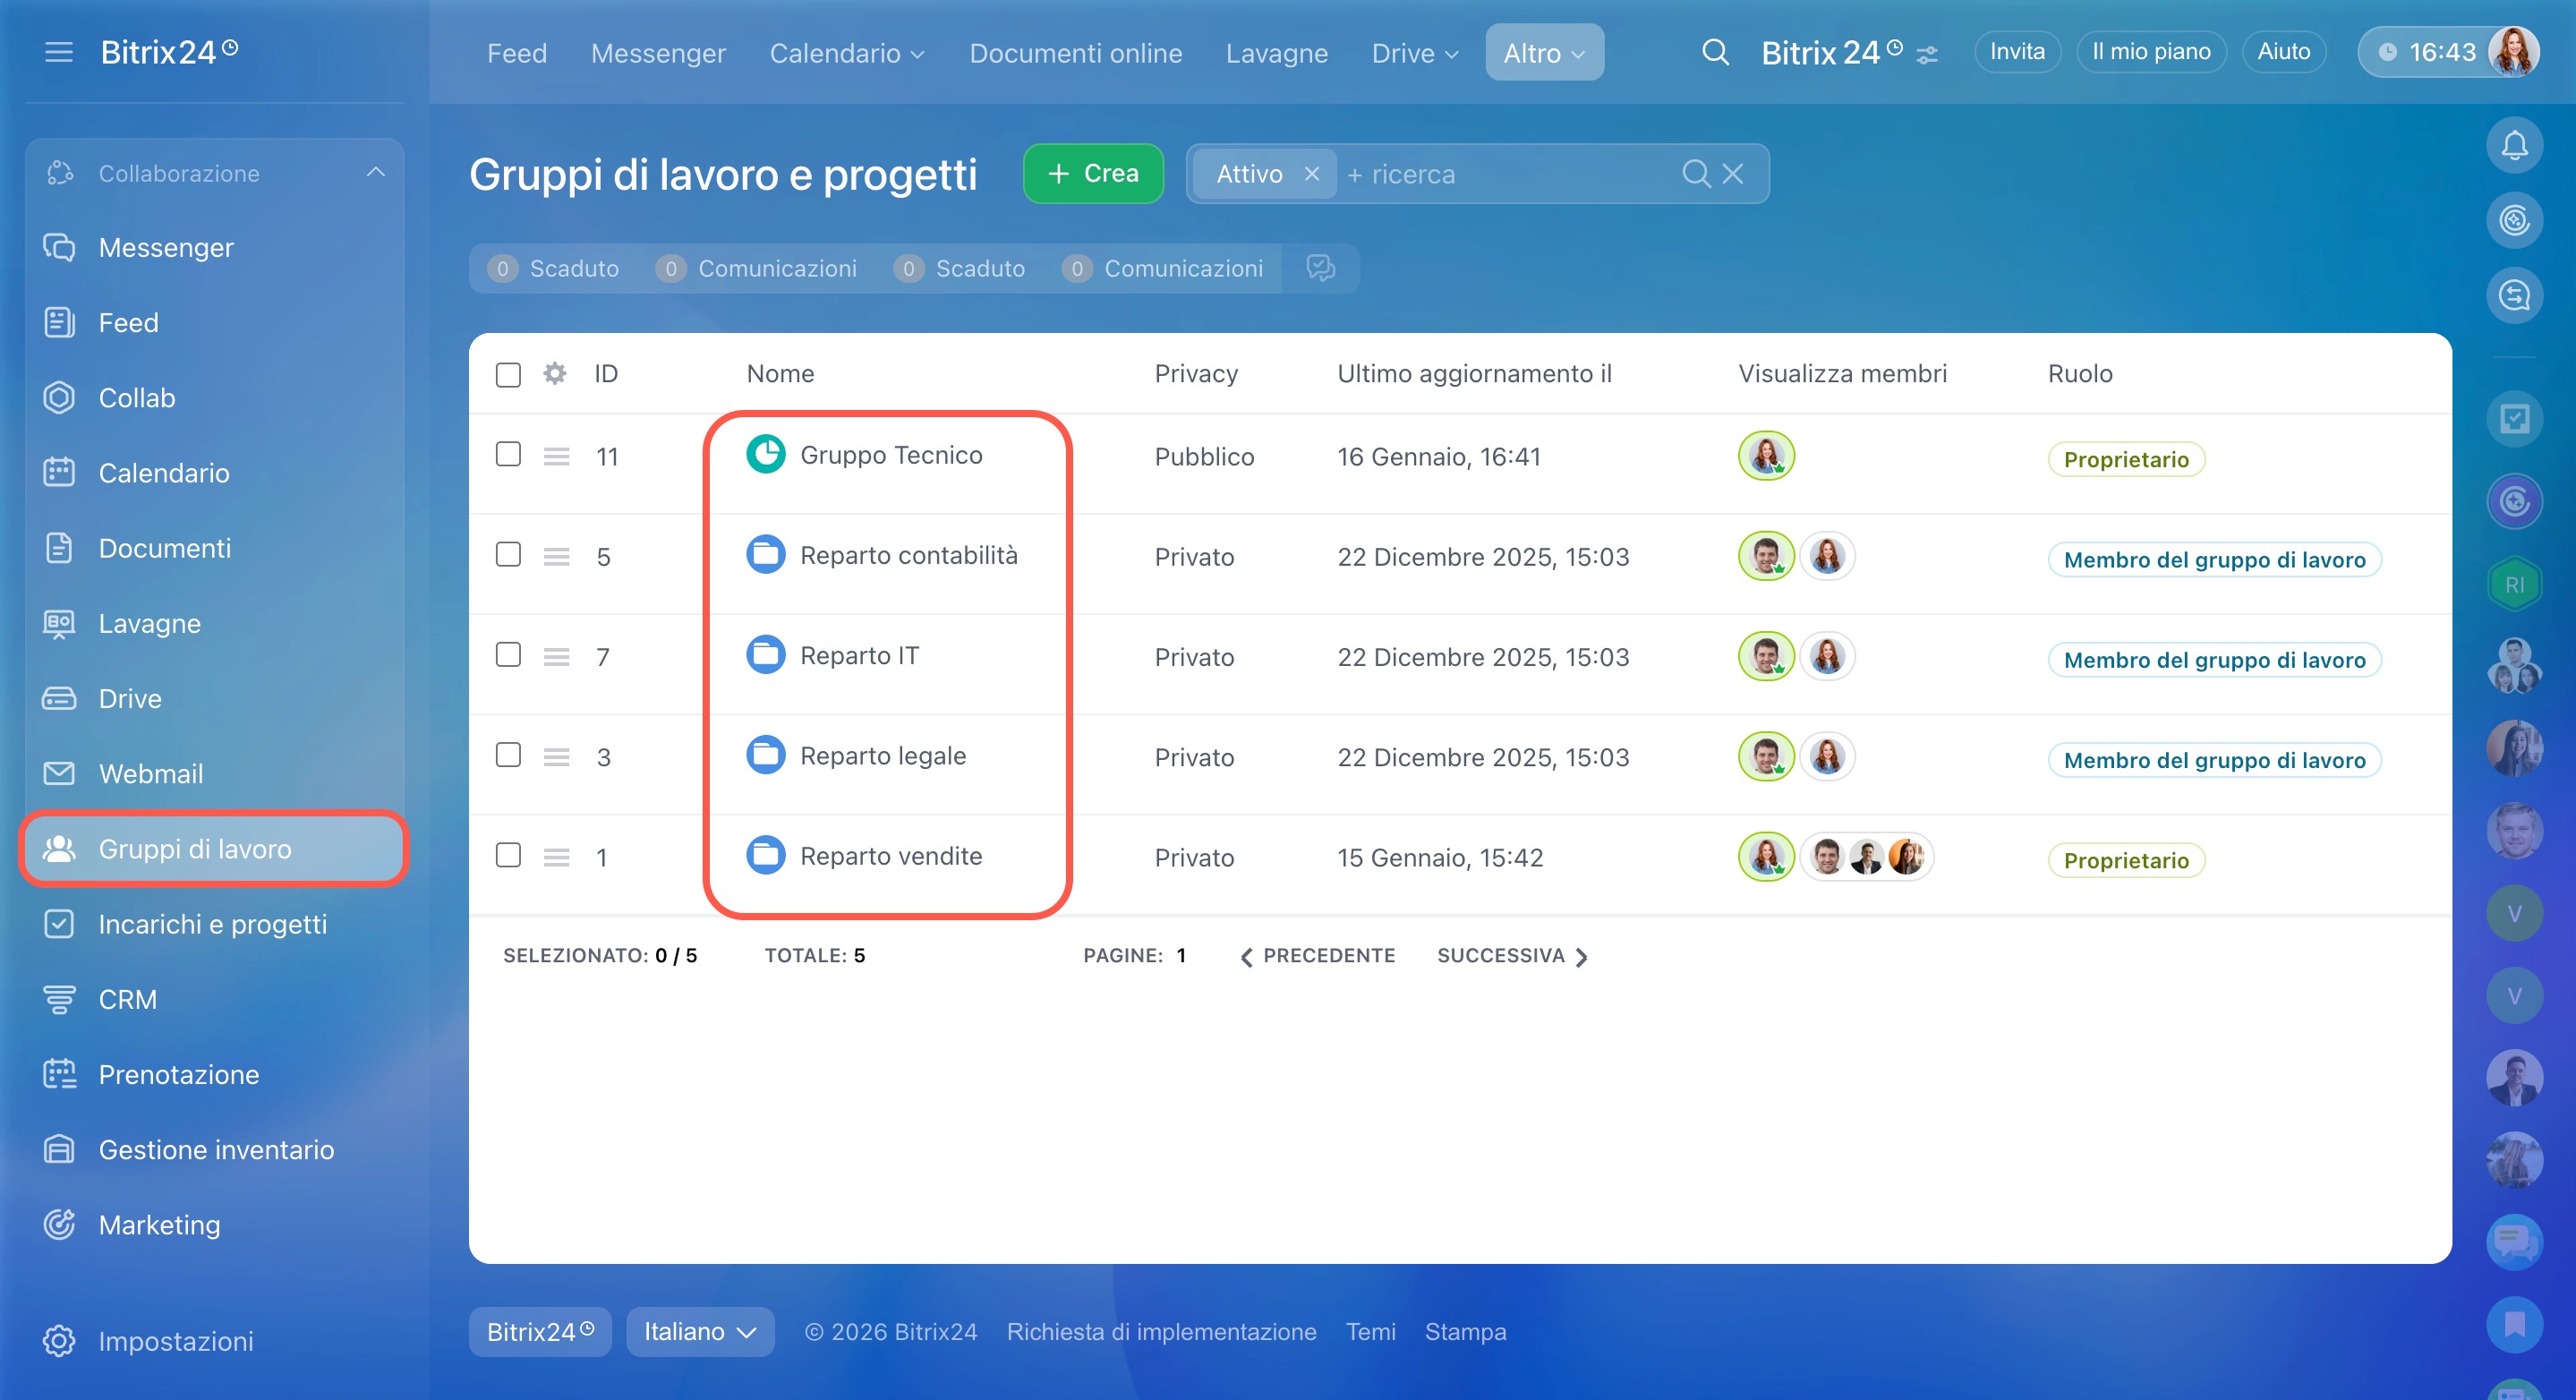The height and width of the screenshot is (1400, 2576).
Task: Open CRM in the sidebar
Action: pos(127,999)
